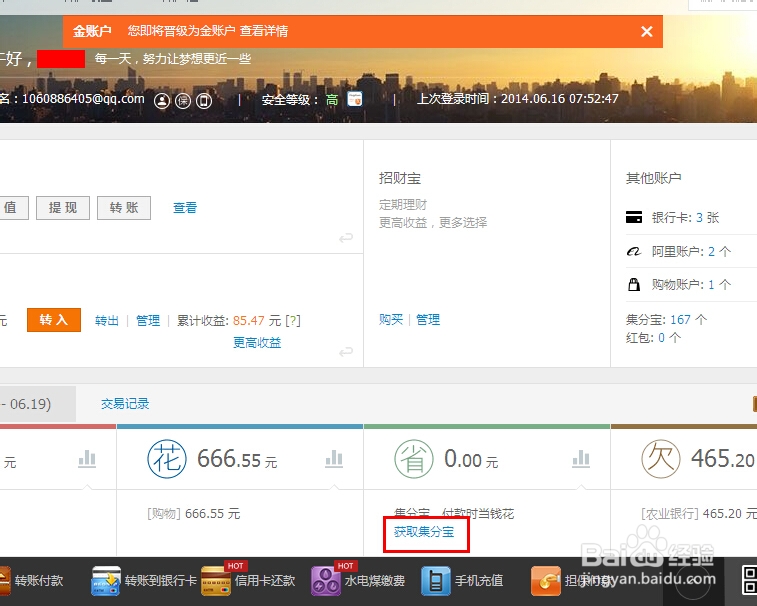Open bar chart icon beside 0.00 元
The height and width of the screenshot is (606, 757).
pos(581,459)
